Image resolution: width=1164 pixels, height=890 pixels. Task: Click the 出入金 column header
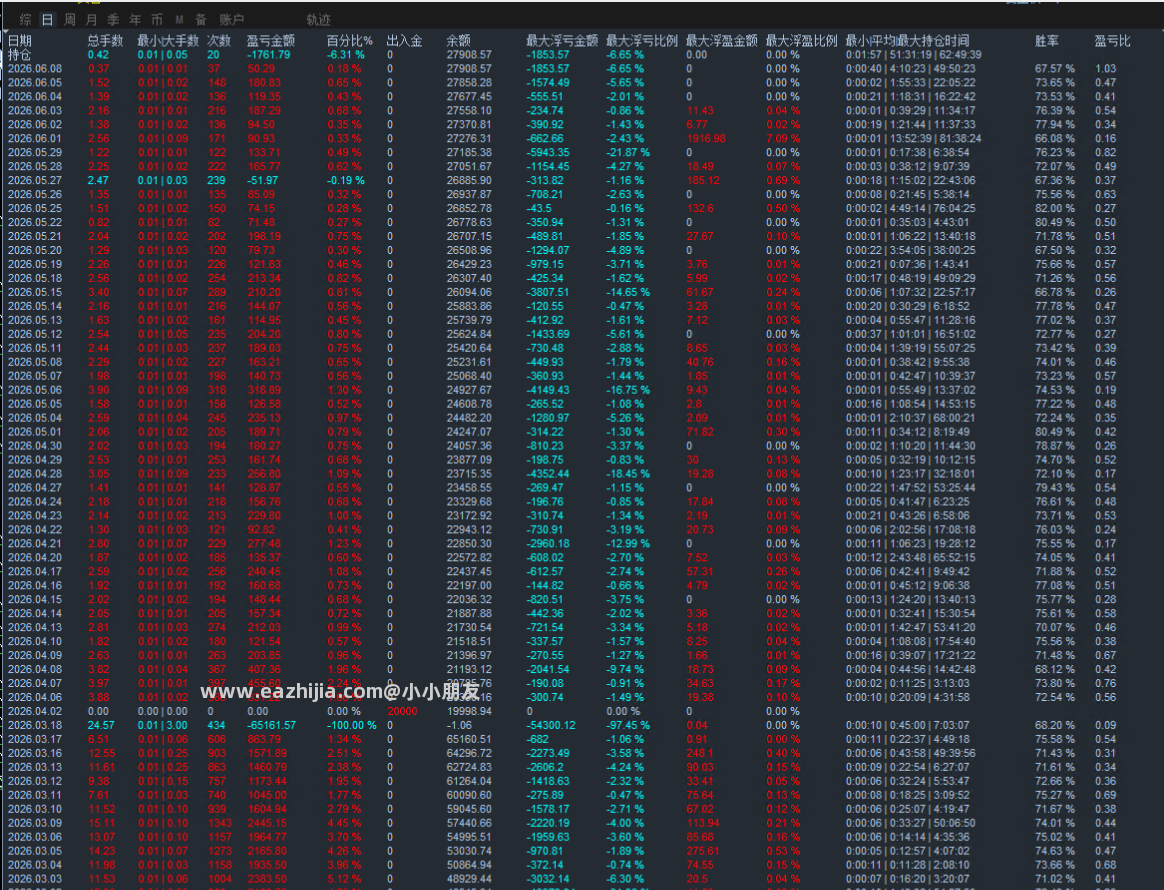click(x=405, y=41)
